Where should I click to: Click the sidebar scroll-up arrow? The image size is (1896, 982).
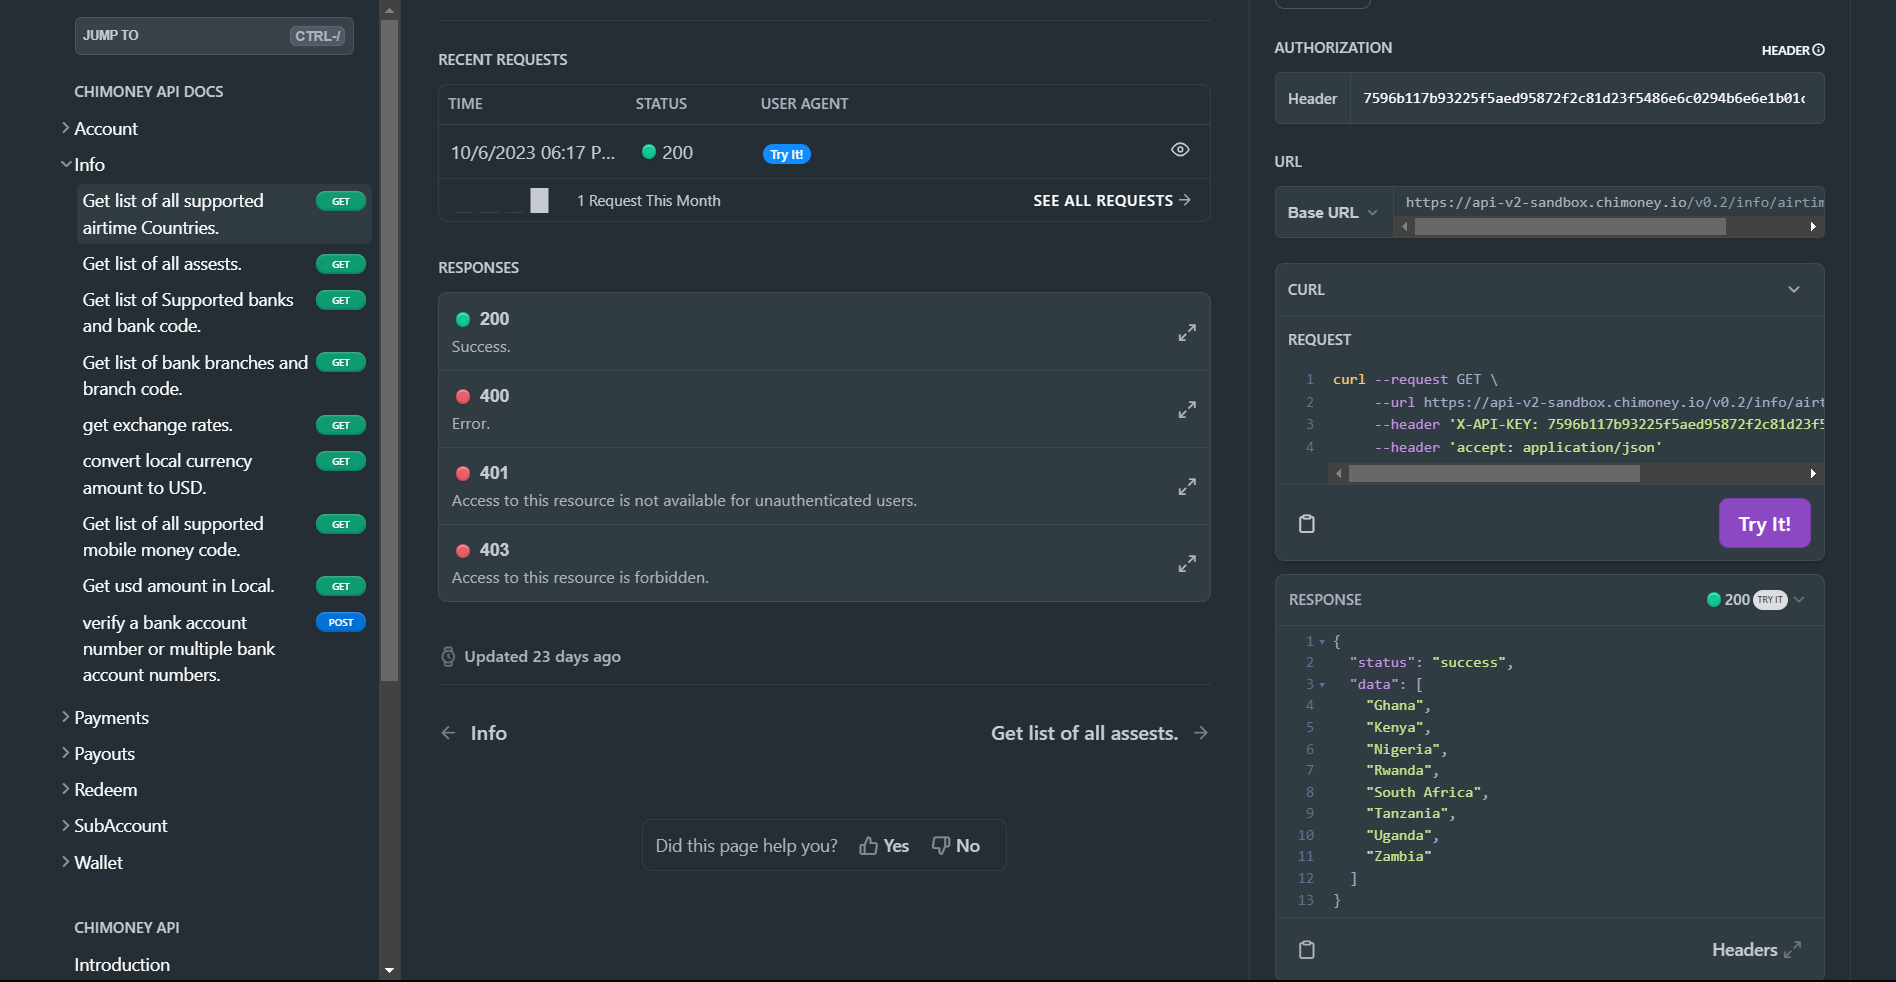click(x=389, y=10)
